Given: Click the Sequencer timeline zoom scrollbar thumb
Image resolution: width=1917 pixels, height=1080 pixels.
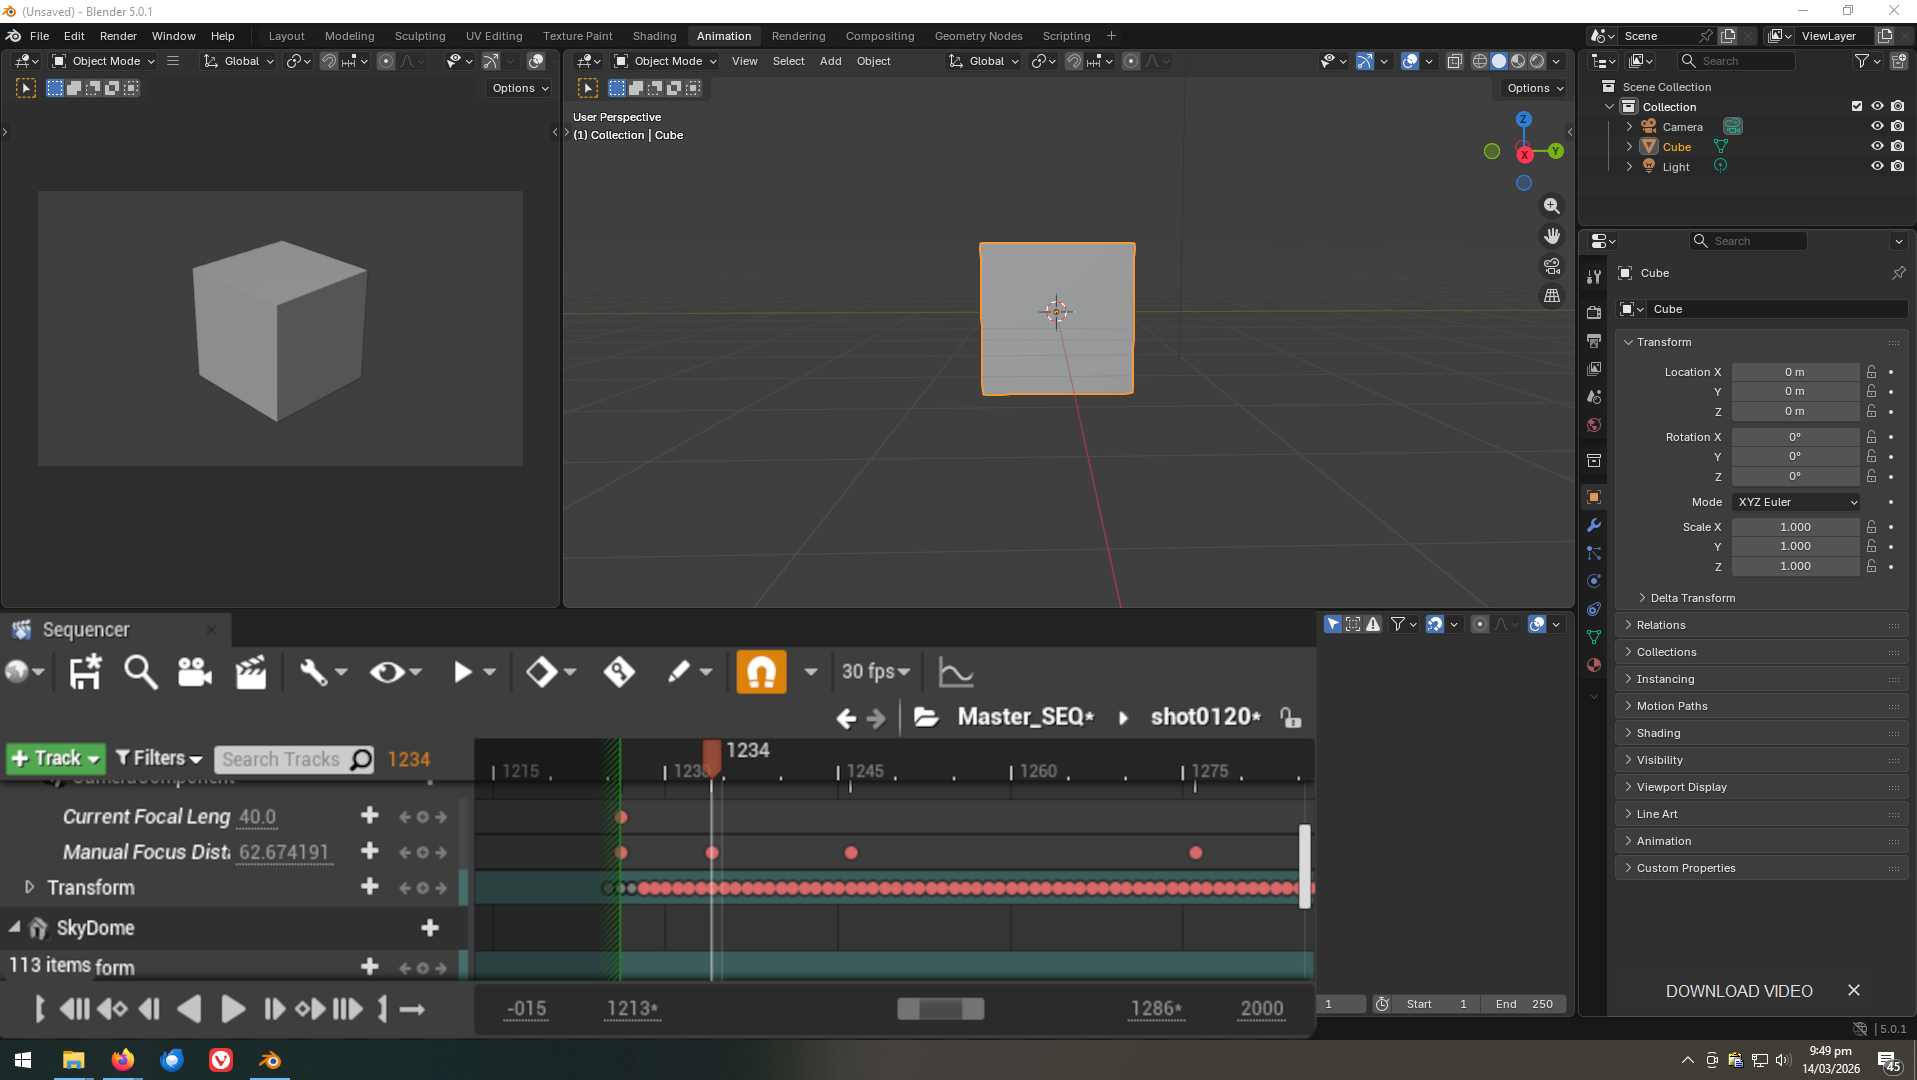Looking at the screenshot, I should [x=940, y=1009].
